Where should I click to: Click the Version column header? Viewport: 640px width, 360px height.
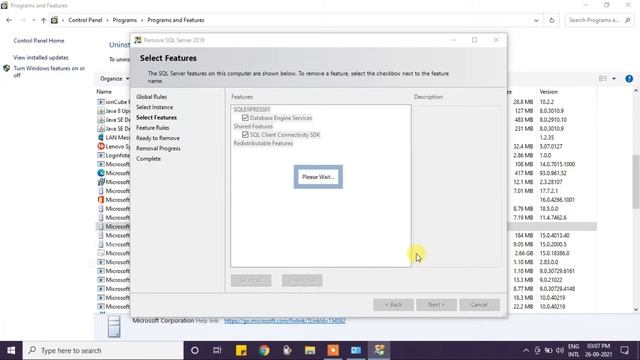tap(548, 92)
